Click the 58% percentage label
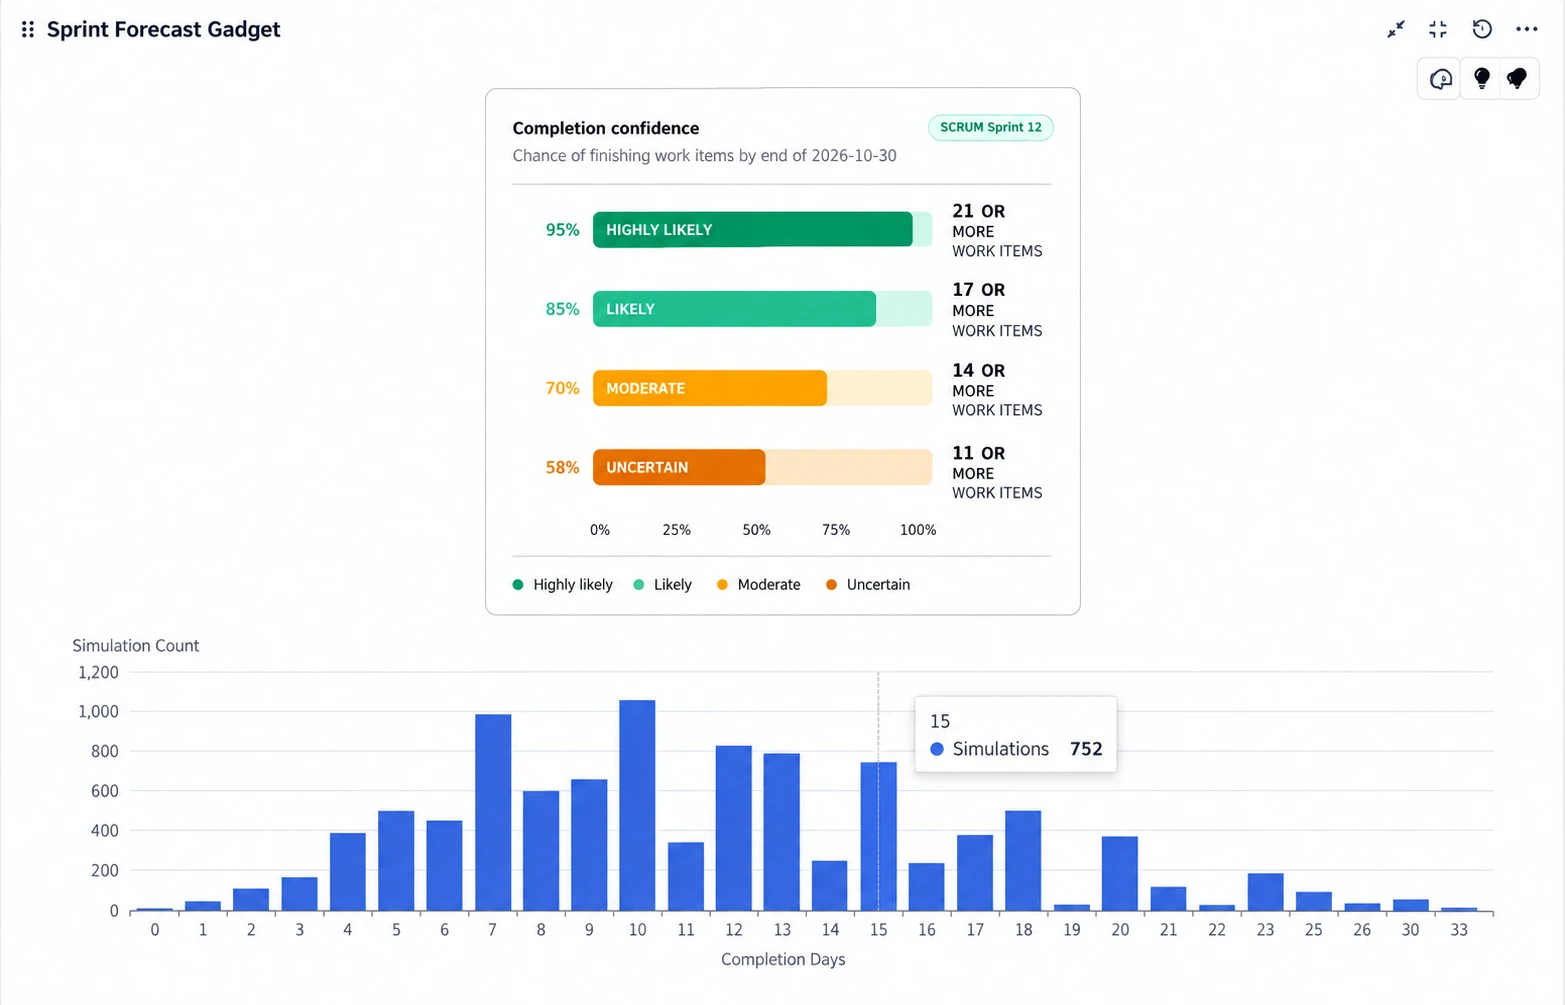Image resolution: width=1565 pixels, height=1005 pixels. (562, 467)
